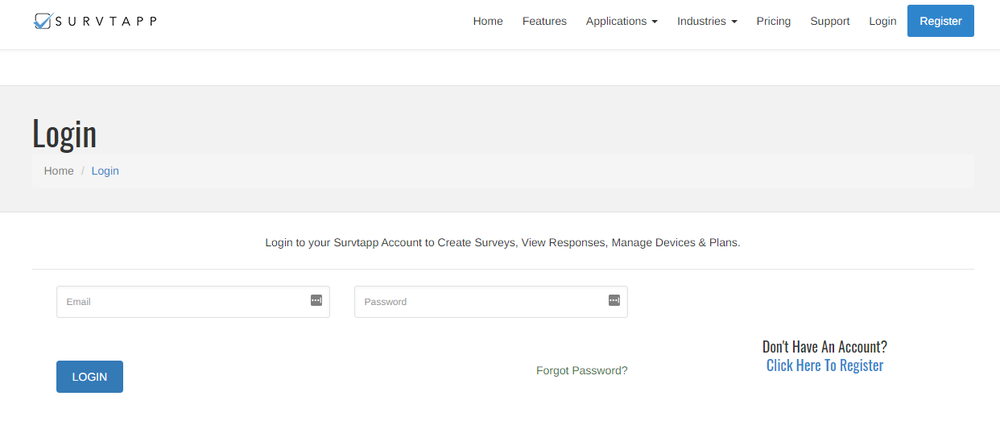Click password manager icon in Email field

316,300
